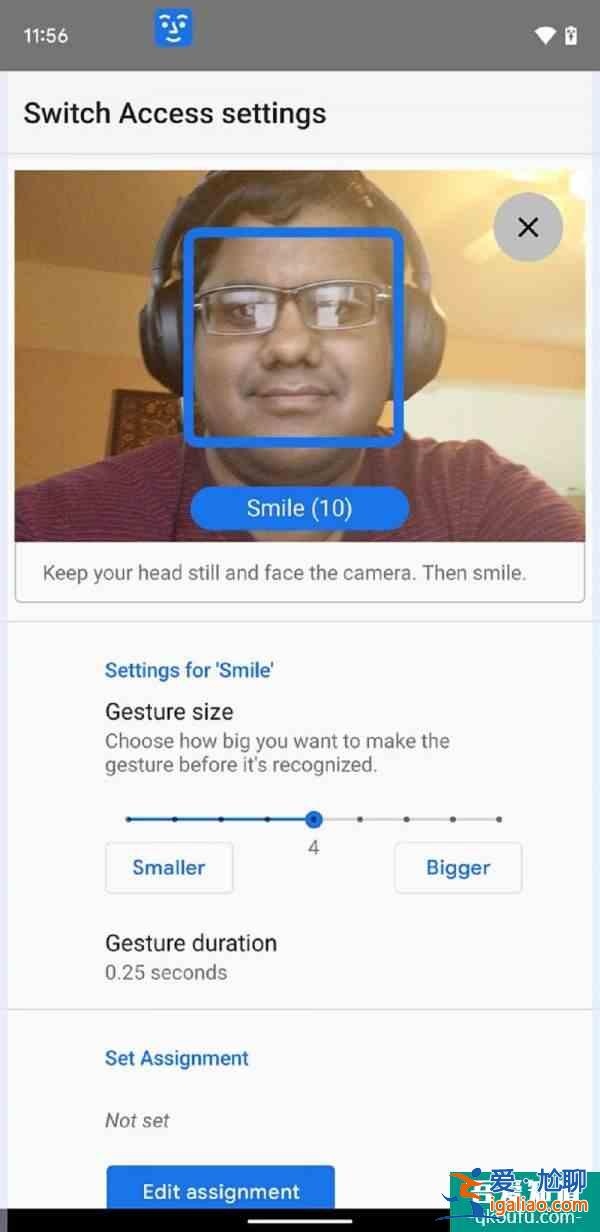Tap the 11:56 clock in the status bar
The width and height of the screenshot is (600, 1232).
point(46,36)
